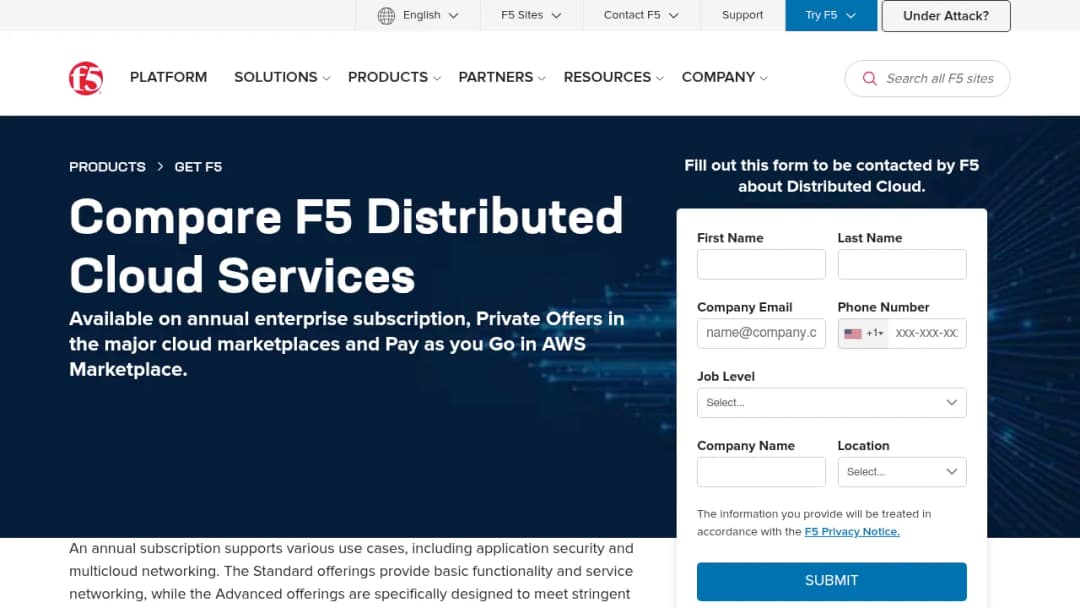Expand the PARTNERS menu
This screenshot has width=1080, height=608.
[x=501, y=77]
